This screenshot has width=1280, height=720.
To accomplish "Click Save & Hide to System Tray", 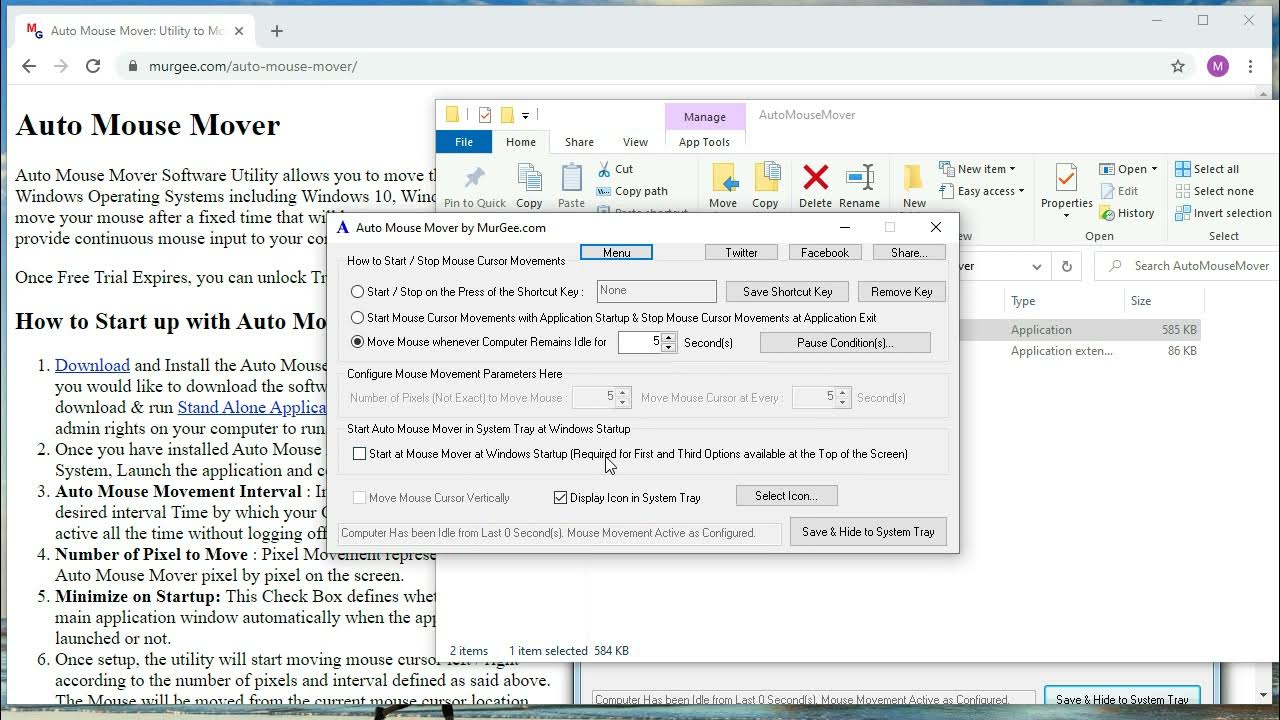I will click(868, 532).
